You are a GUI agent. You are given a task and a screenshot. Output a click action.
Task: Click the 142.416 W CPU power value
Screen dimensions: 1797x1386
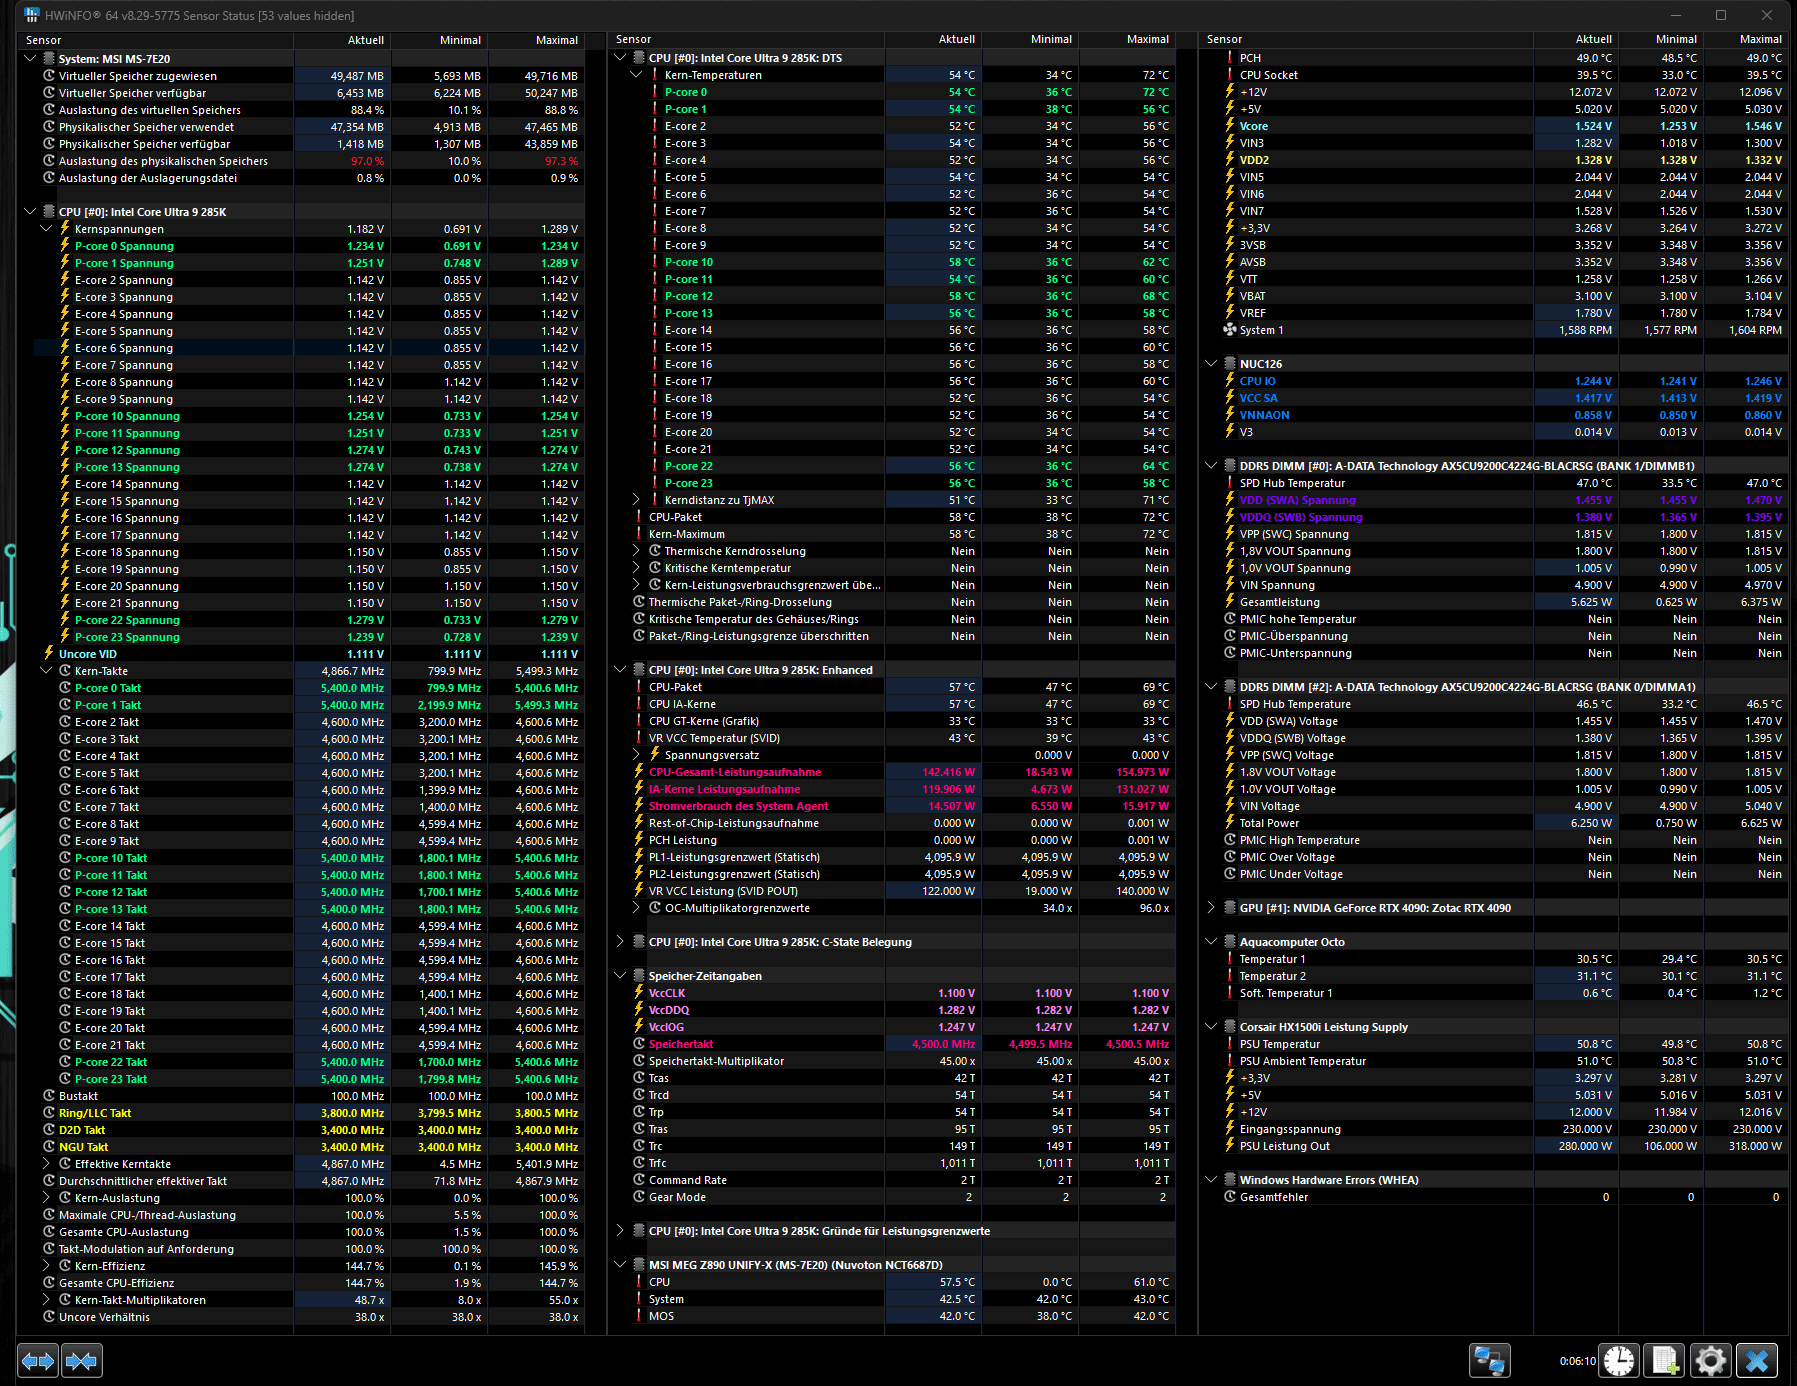tap(948, 772)
